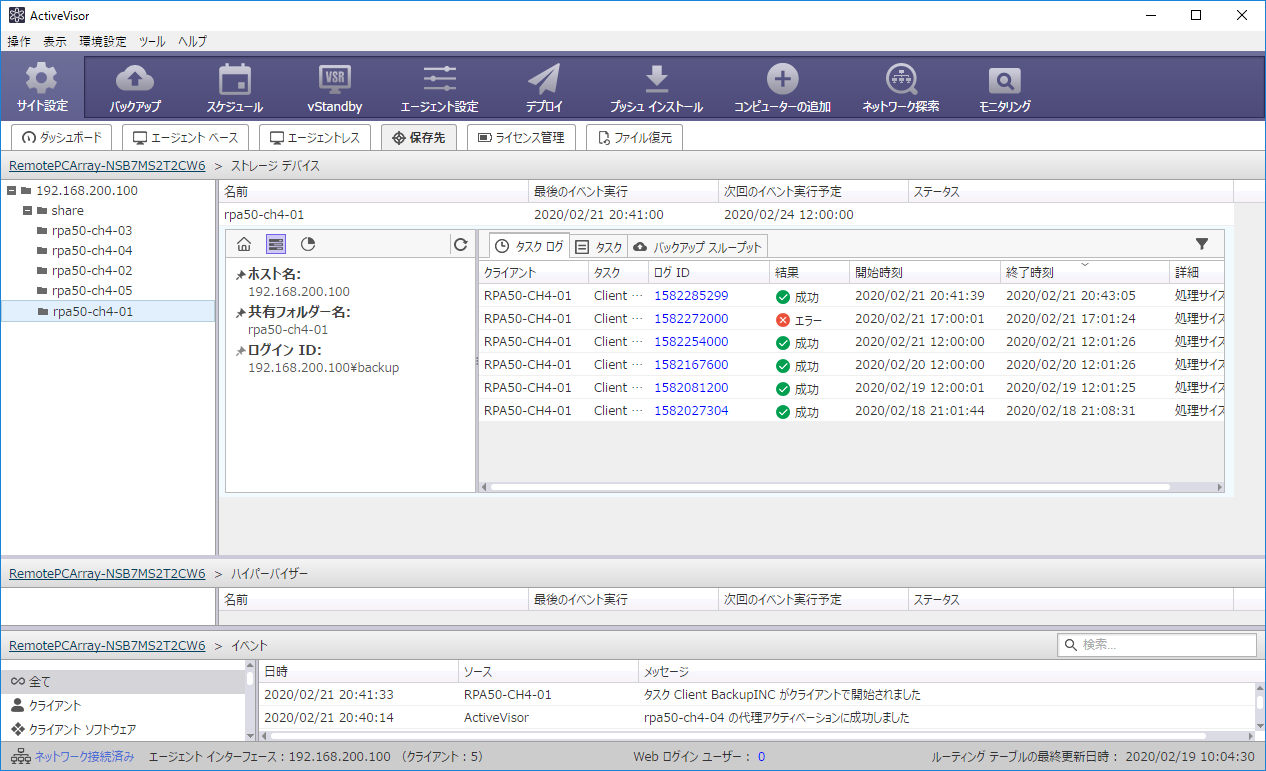Select rpa50-ch4-03 in the storage tree
This screenshot has width=1266, height=771.
92,231
